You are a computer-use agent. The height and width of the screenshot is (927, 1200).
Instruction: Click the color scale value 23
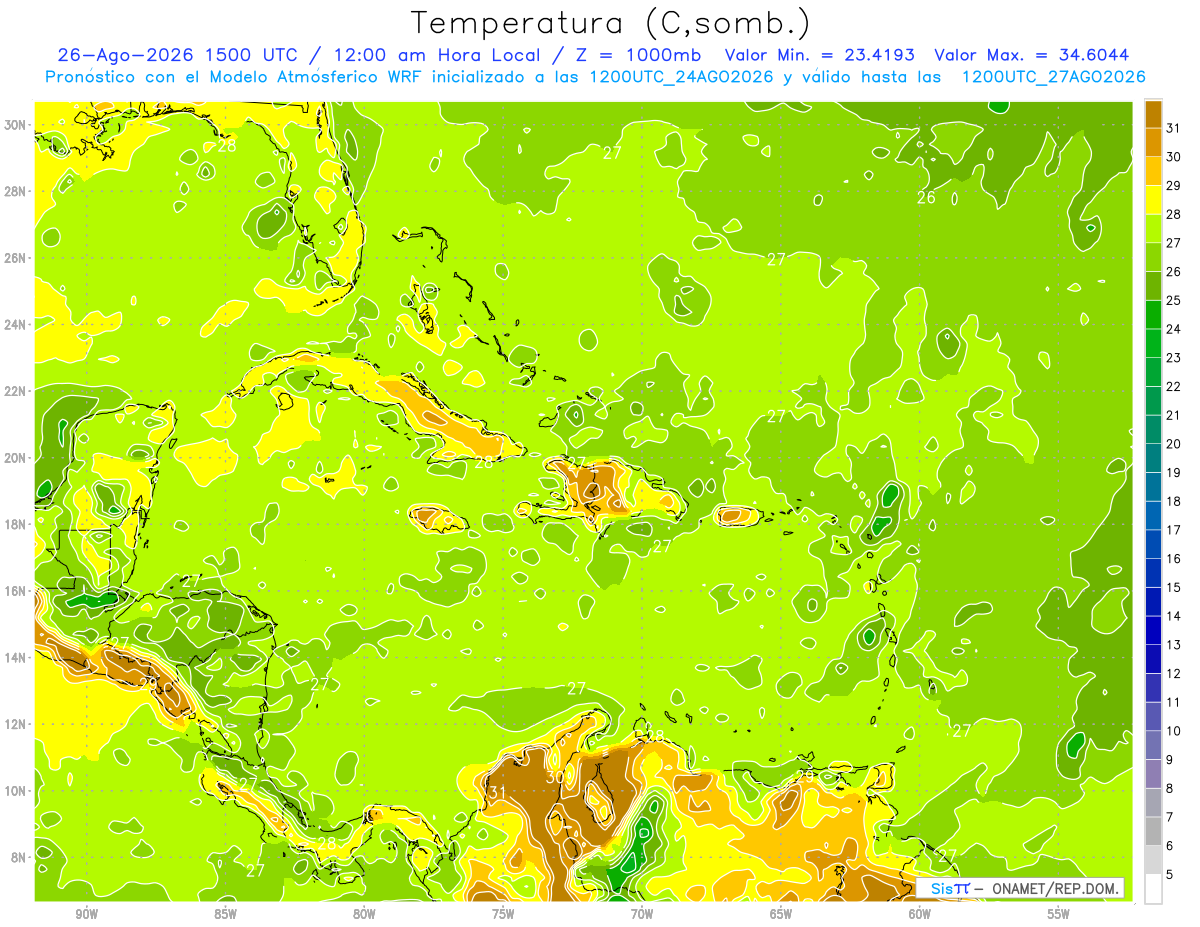[x=1173, y=357]
